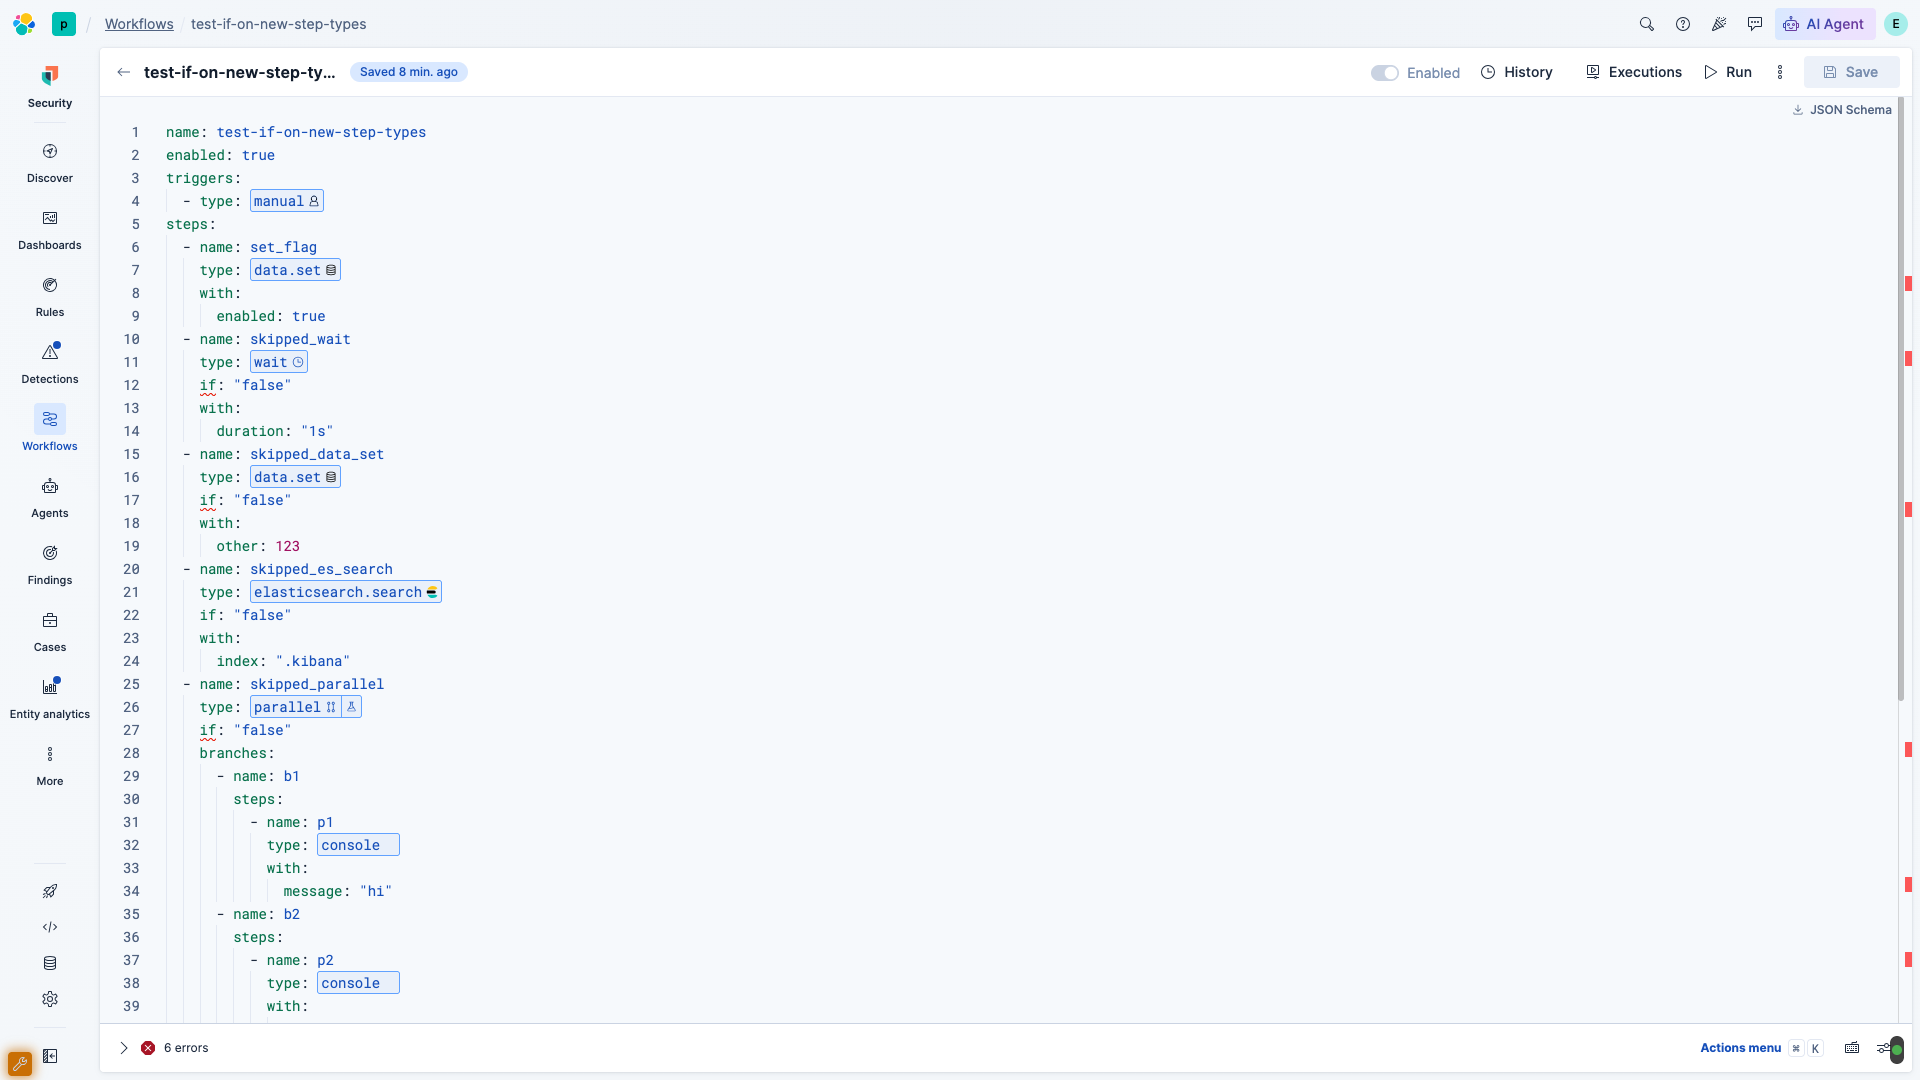Click 'skipped_es_search' name on line 20
Image resolution: width=1920 pixels, height=1080 pixels.
321,569
